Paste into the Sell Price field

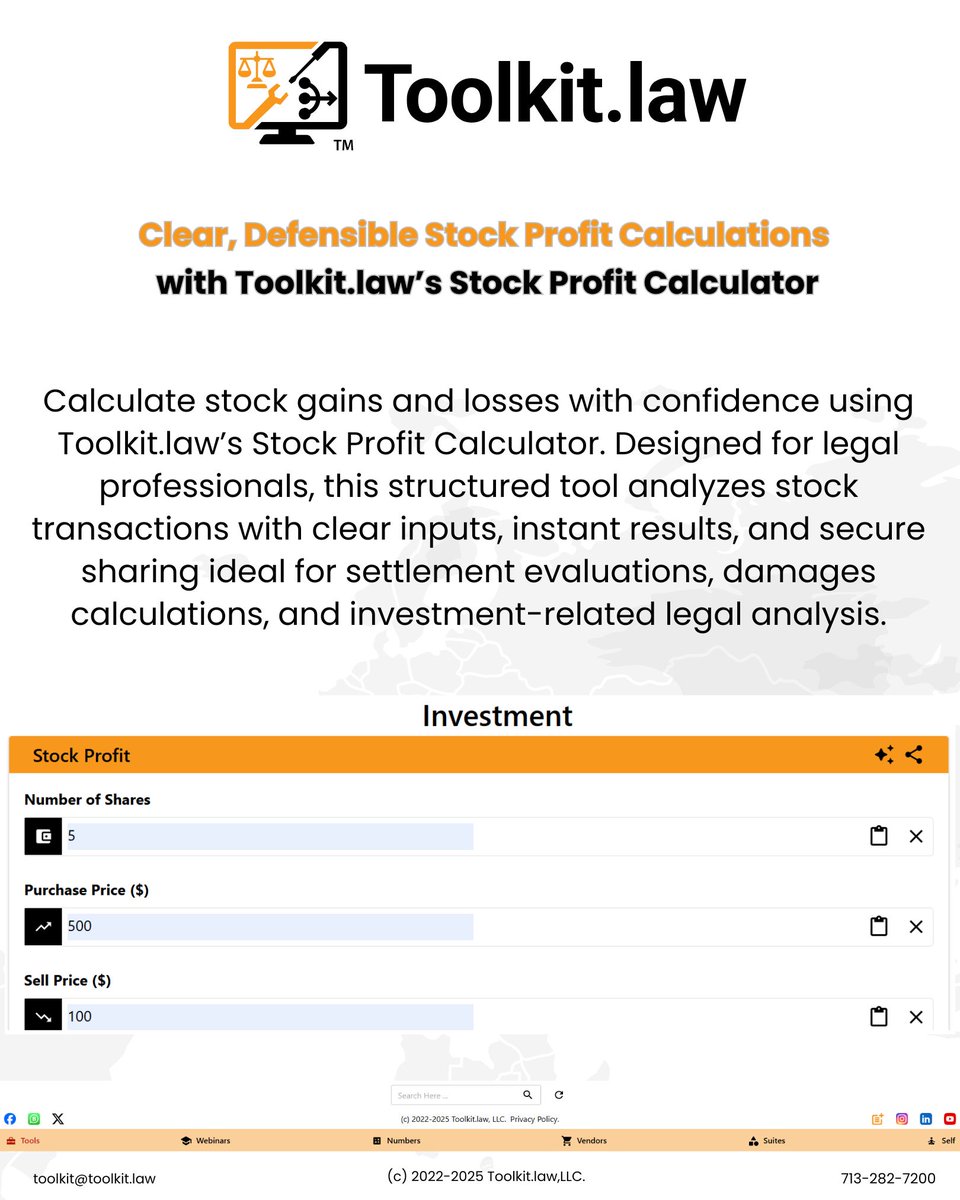point(878,1017)
